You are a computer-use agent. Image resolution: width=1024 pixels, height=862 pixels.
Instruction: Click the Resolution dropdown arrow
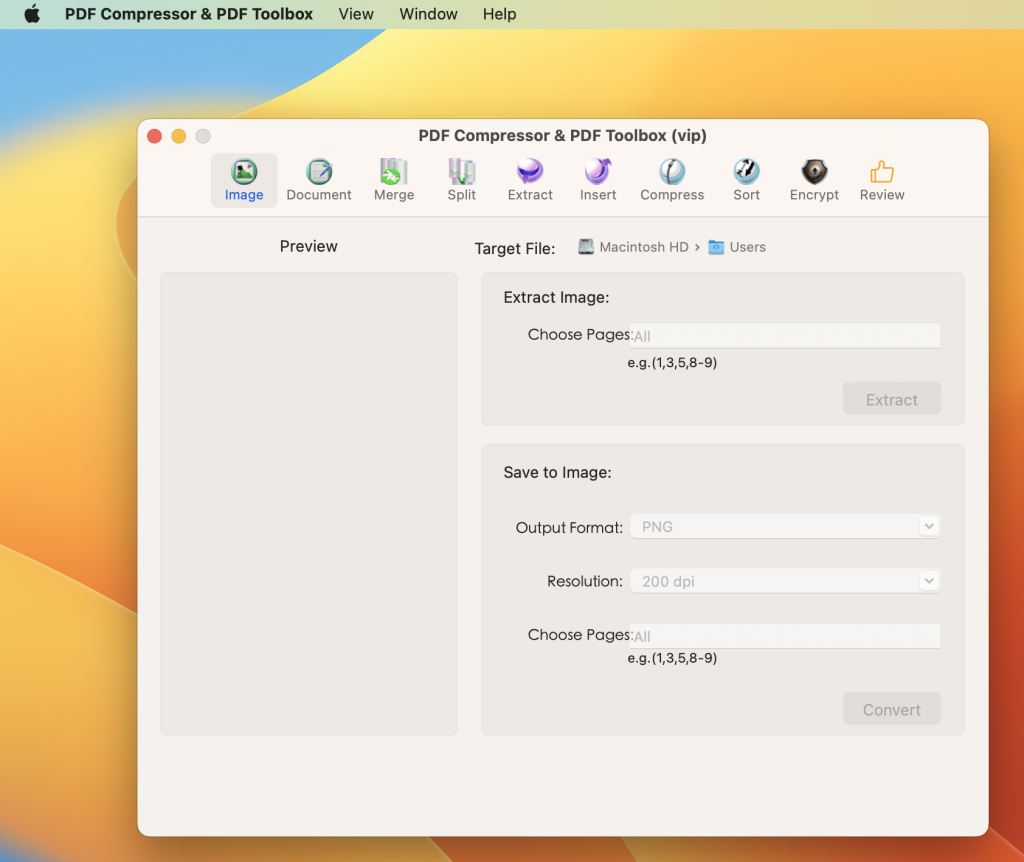(x=929, y=581)
